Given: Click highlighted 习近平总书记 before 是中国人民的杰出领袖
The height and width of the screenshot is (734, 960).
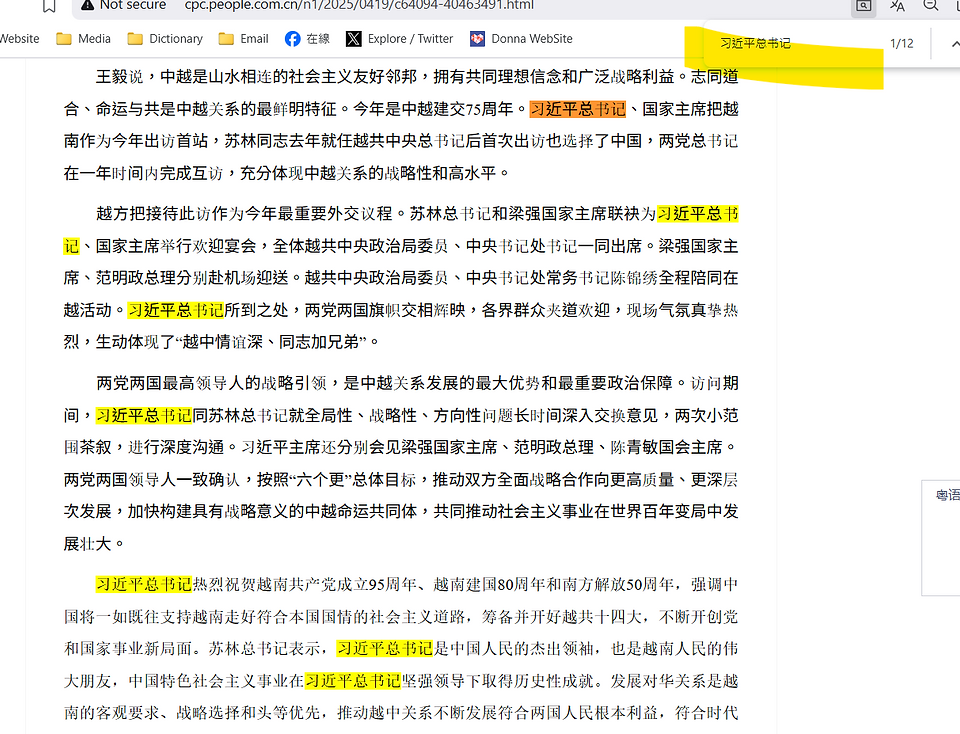Looking at the screenshot, I should 385,648.
